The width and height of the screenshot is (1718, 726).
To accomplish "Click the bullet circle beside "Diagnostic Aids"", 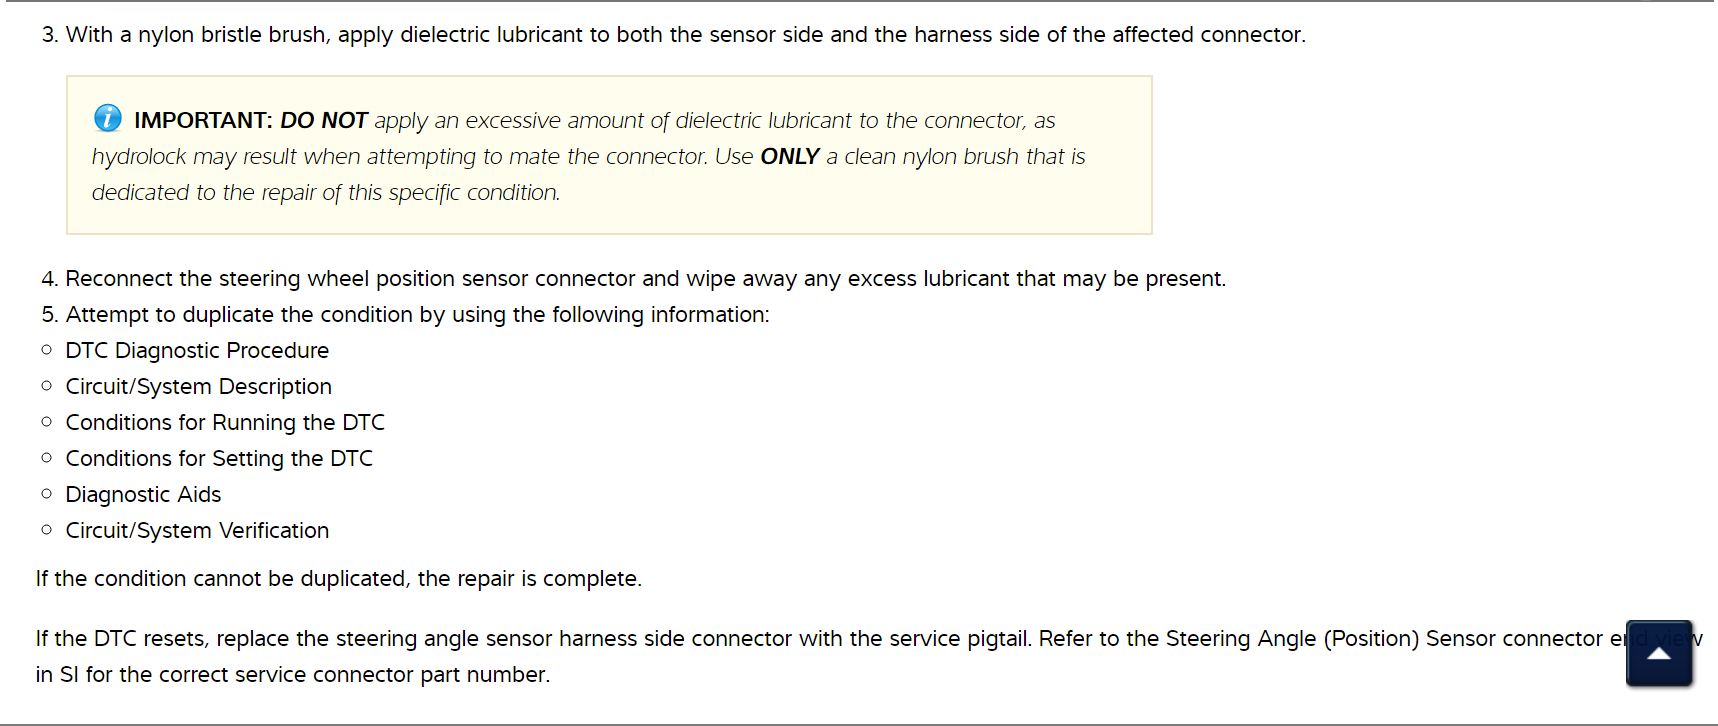I will tap(46, 493).
